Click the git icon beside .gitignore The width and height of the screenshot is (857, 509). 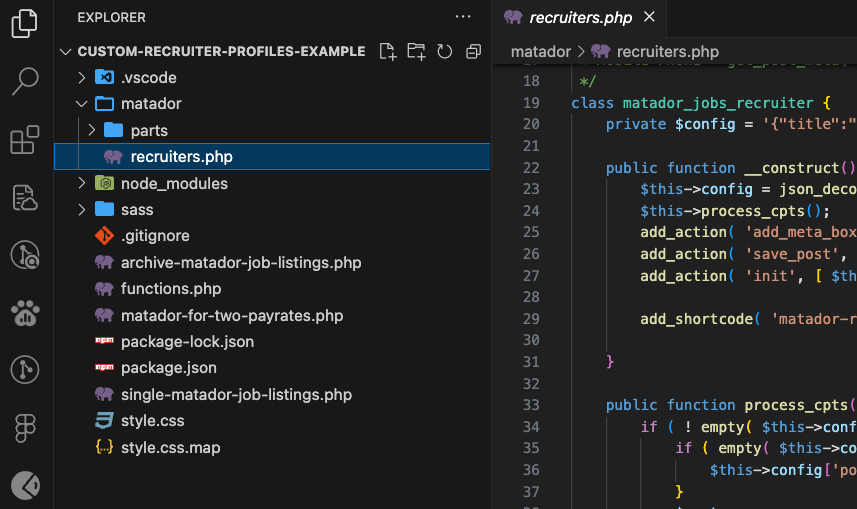click(x=104, y=236)
